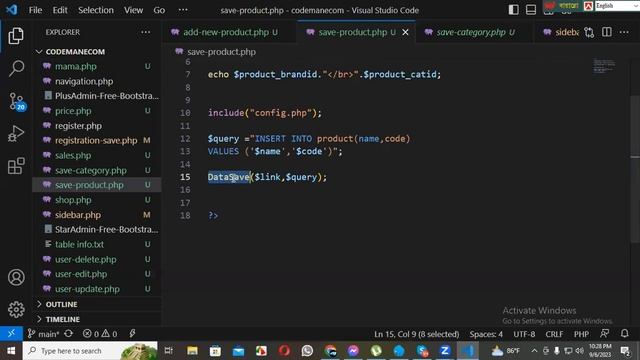Open the remote window status icon

pyautogui.click(x=11, y=333)
